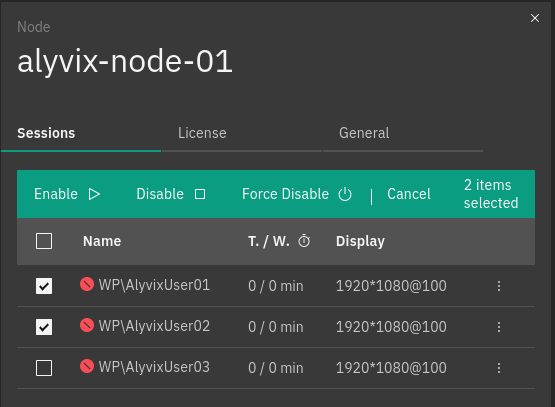Select the WP\AlyvixUser02 session name

point(154,326)
